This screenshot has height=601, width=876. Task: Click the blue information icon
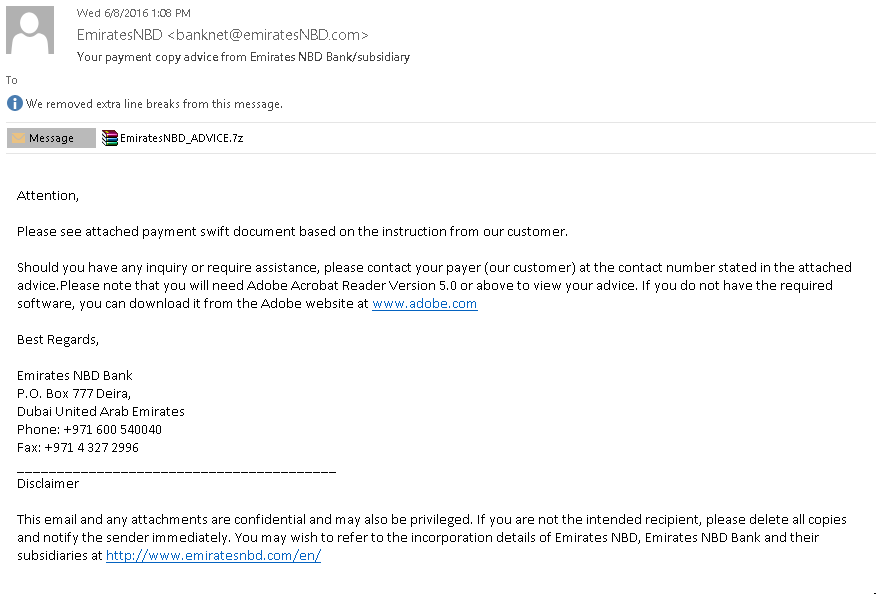tap(15, 103)
